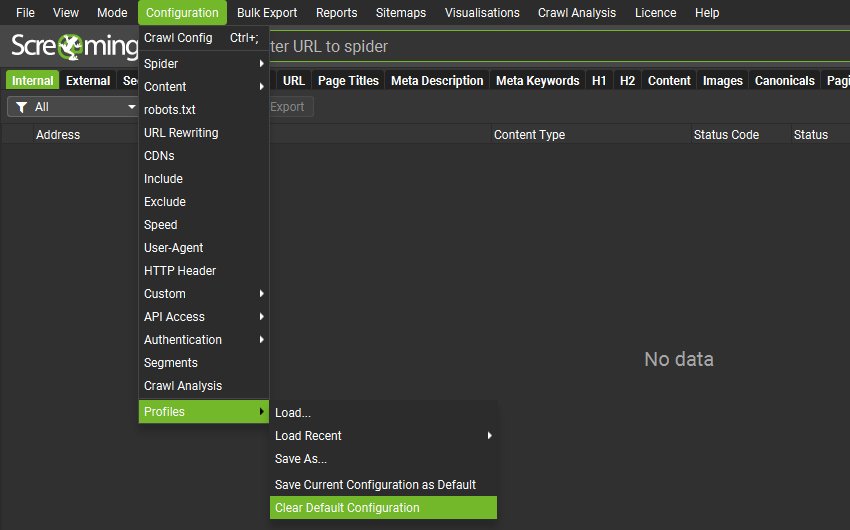Image resolution: width=850 pixels, height=530 pixels.
Task: Click the URL to spider input field
Action: click(x=559, y=47)
